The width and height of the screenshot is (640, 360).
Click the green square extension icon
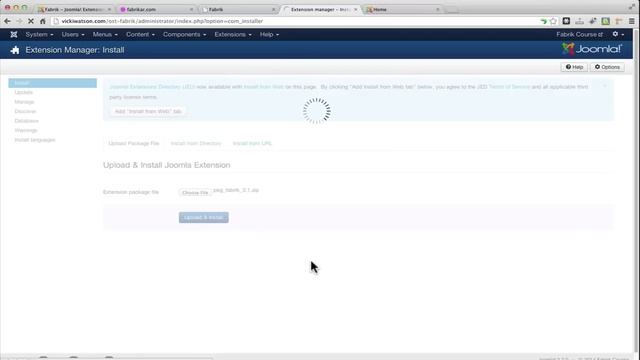[x=605, y=21]
